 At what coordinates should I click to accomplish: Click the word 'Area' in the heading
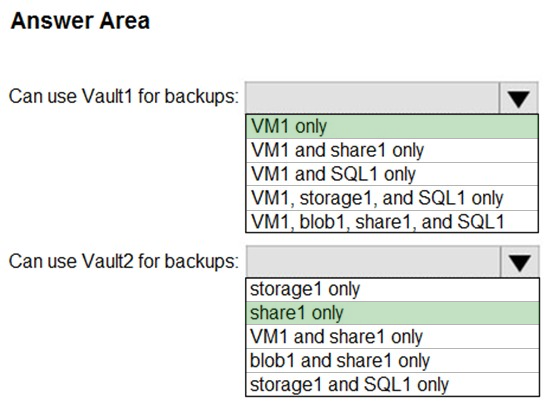click(x=125, y=21)
